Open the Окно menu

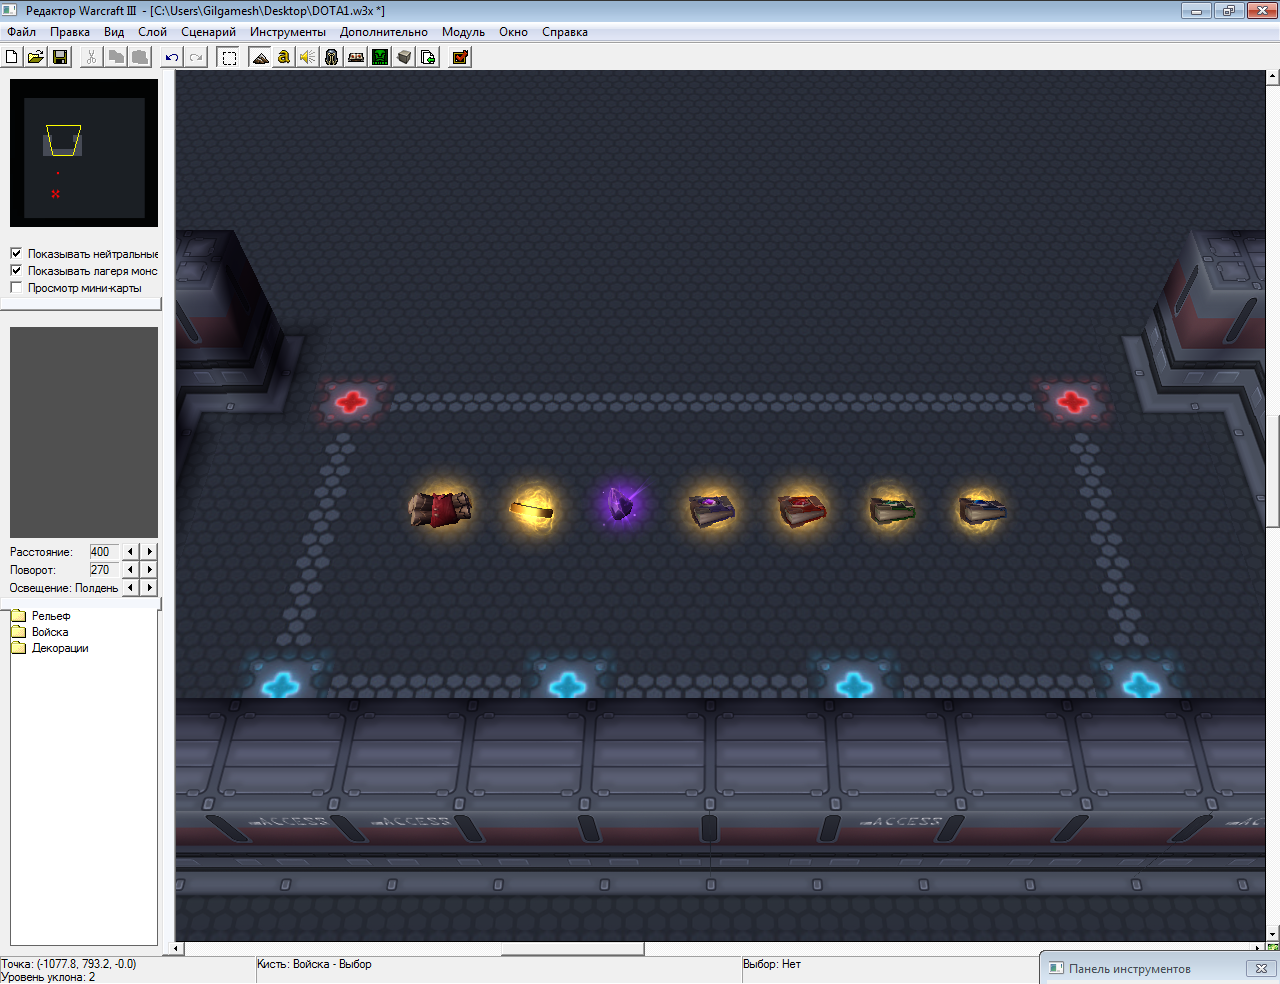pos(513,32)
